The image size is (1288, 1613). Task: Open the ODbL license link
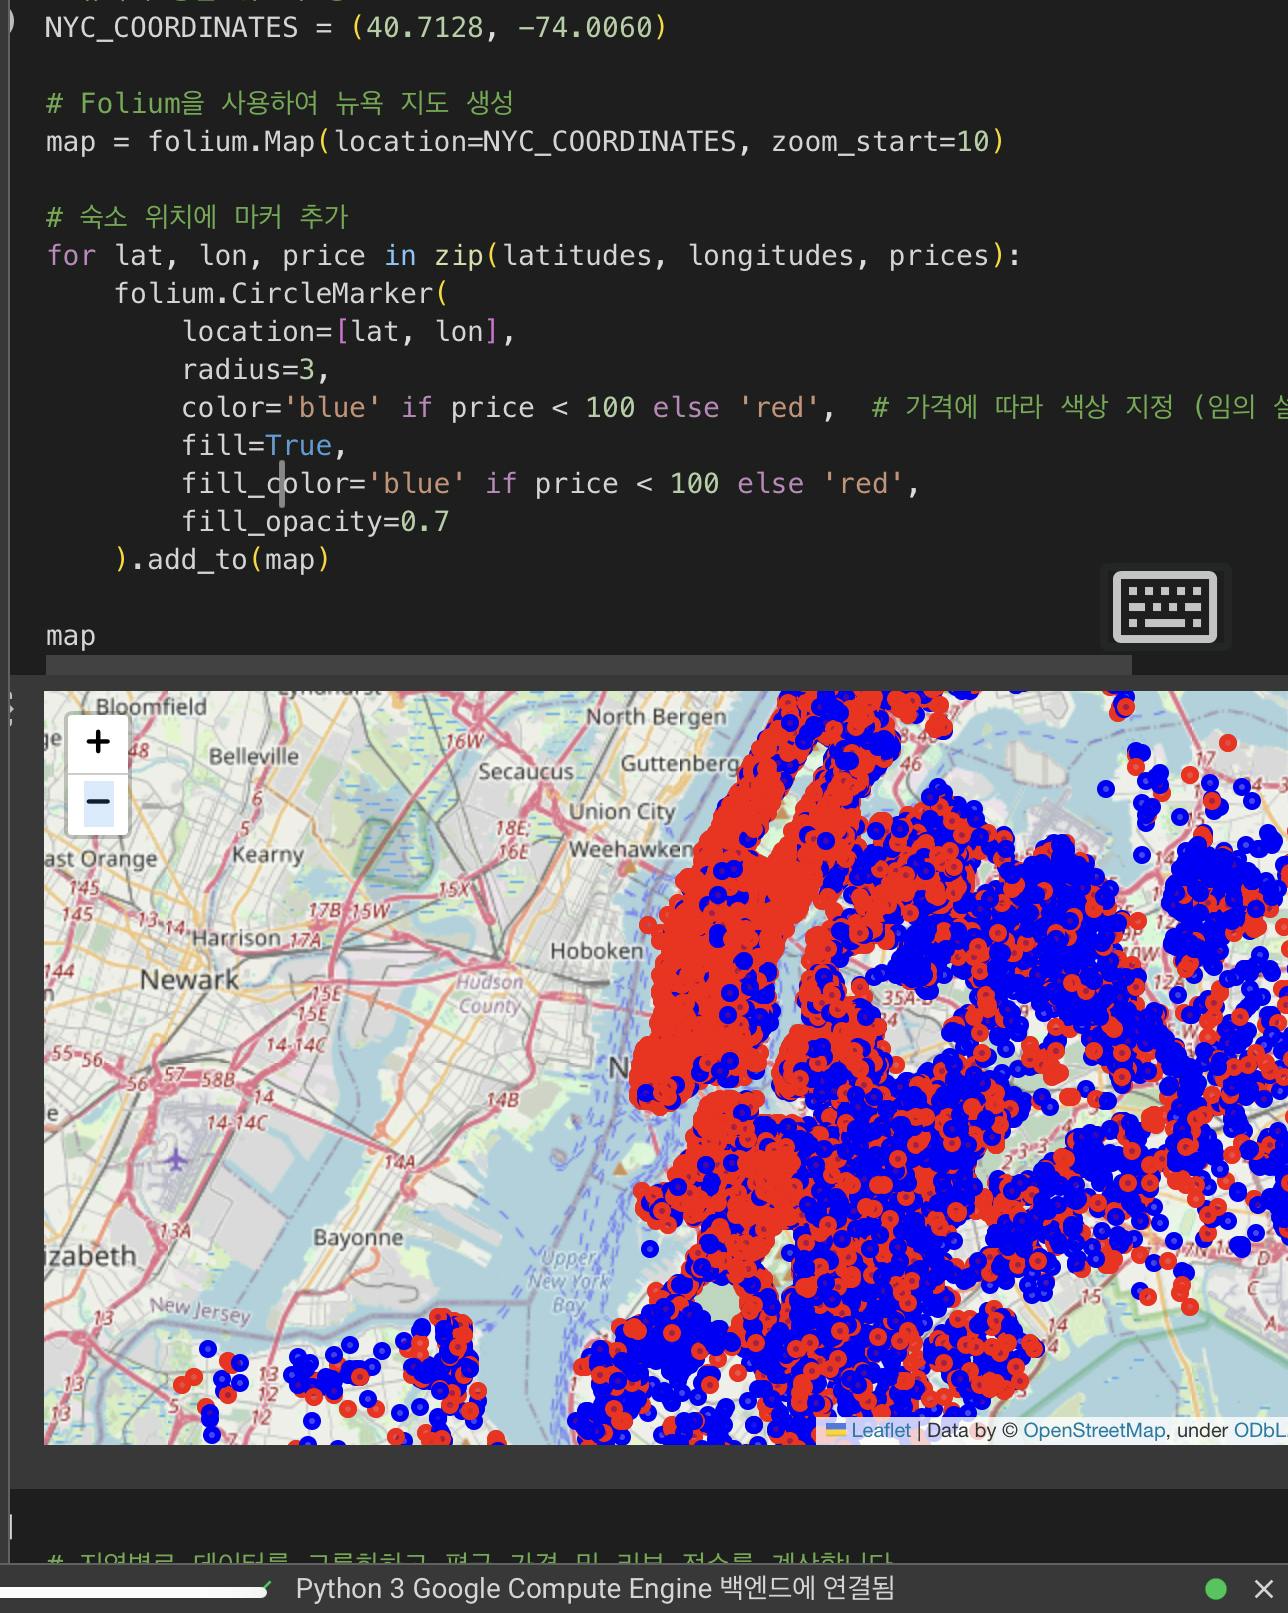[1260, 1430]
